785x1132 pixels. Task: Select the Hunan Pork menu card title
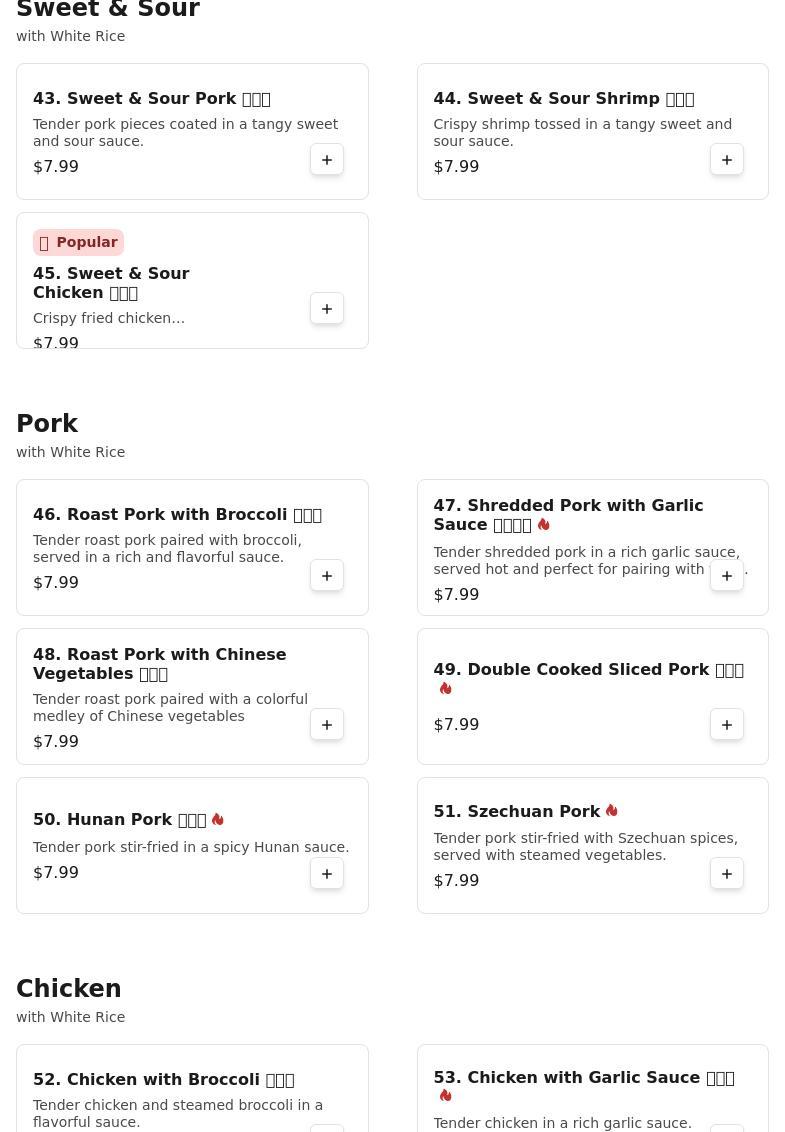(119, 820)
